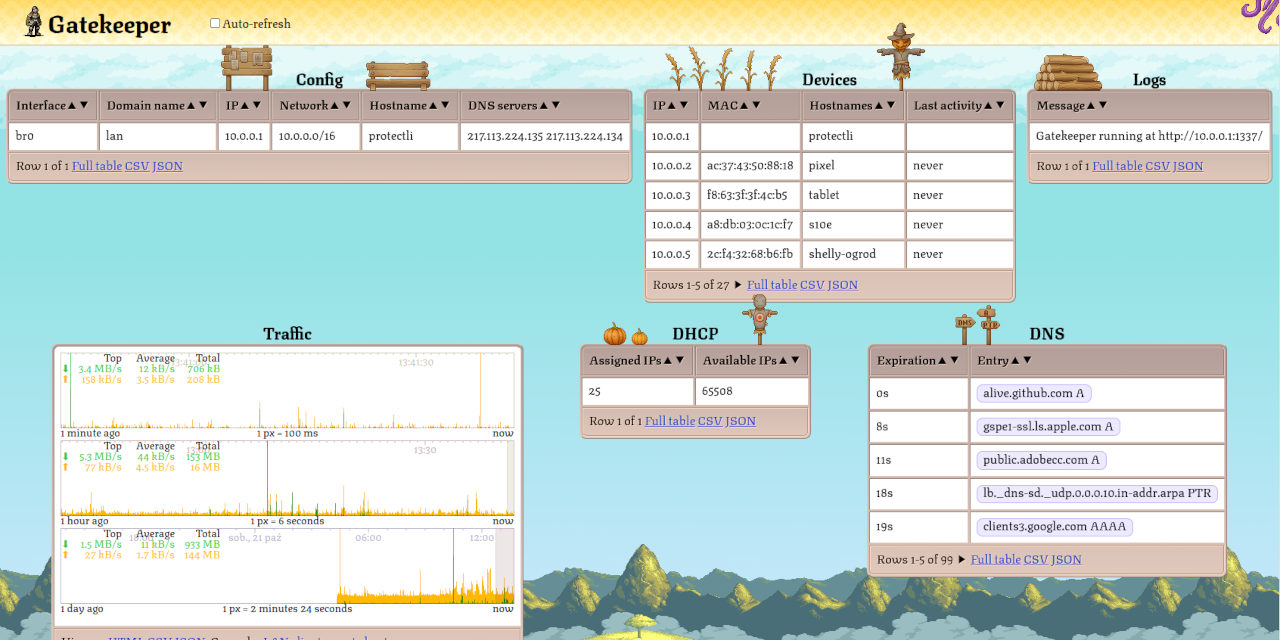Sort MAC column descending
1280x640 pixels.
pyautogui.click(x=757, y=105)
